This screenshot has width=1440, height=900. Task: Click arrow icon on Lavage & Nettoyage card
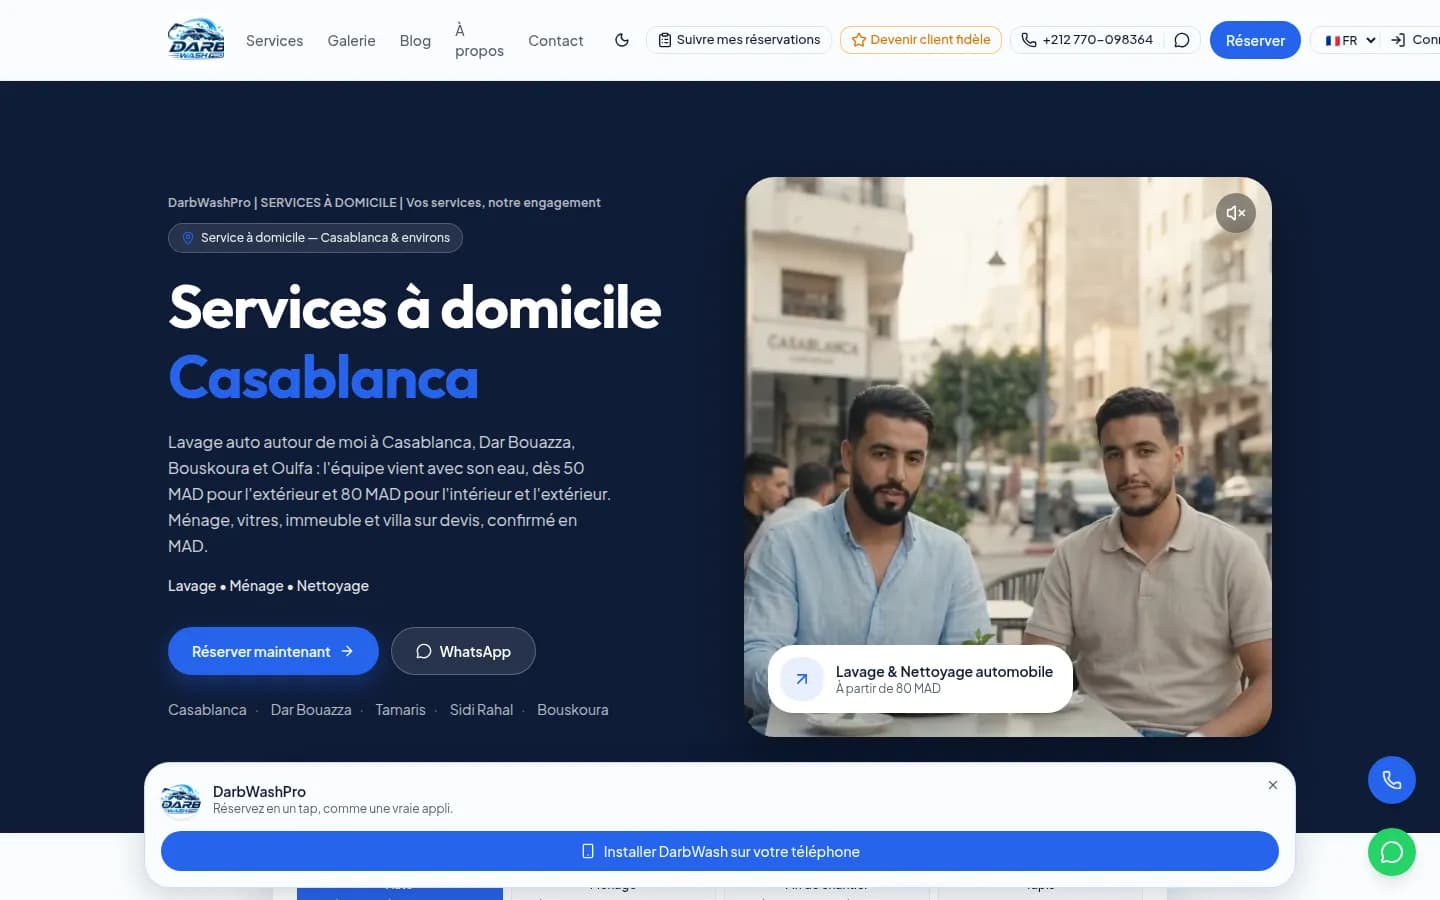click(x=801, y=679)
